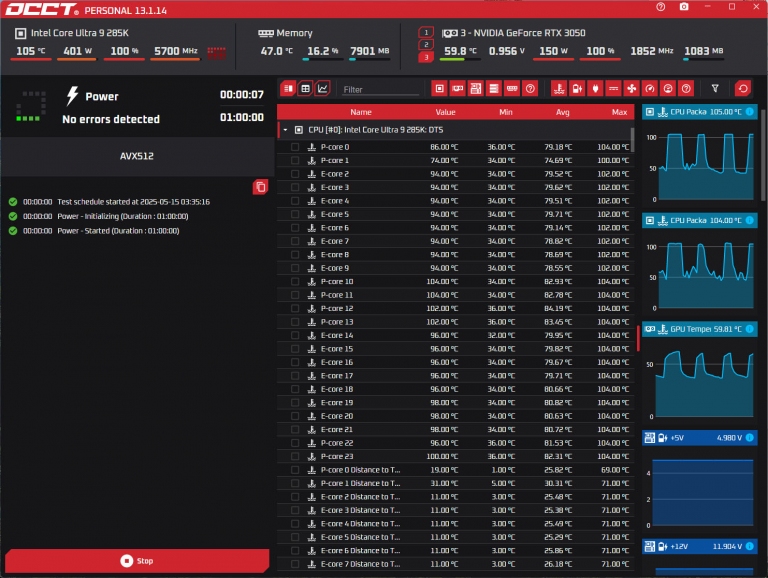Toggle the power plug sensor type filter

pos(595,89)
